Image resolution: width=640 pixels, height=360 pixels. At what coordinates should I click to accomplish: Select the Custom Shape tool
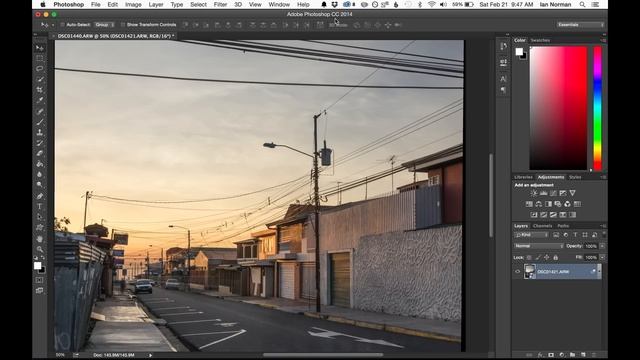[x=40, y=227]
